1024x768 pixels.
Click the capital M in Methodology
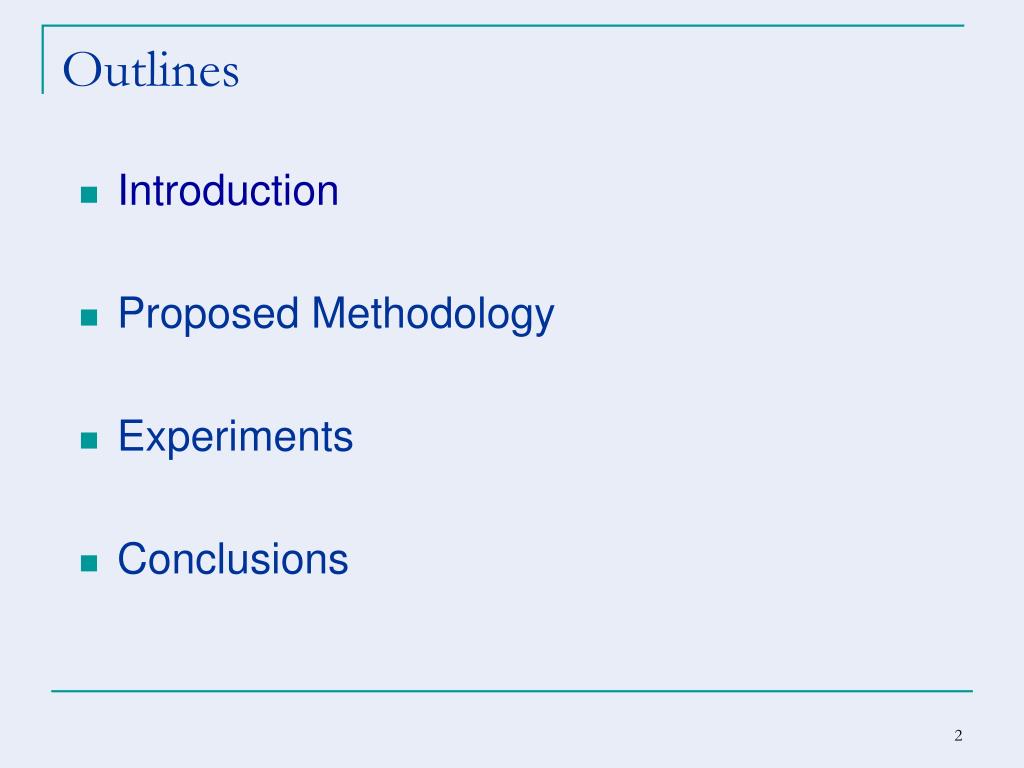[328, 314]
